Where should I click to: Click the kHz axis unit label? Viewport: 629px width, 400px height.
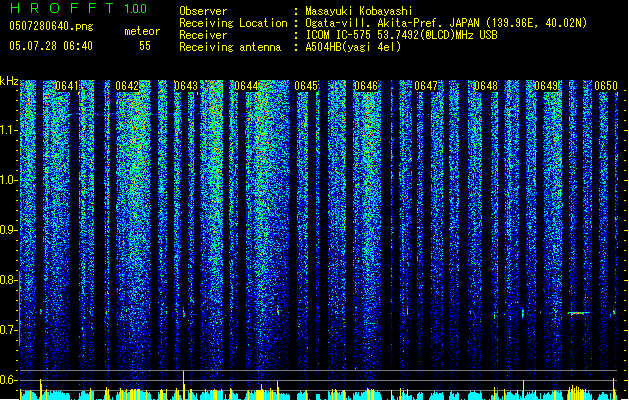click(x=9, y=81)
